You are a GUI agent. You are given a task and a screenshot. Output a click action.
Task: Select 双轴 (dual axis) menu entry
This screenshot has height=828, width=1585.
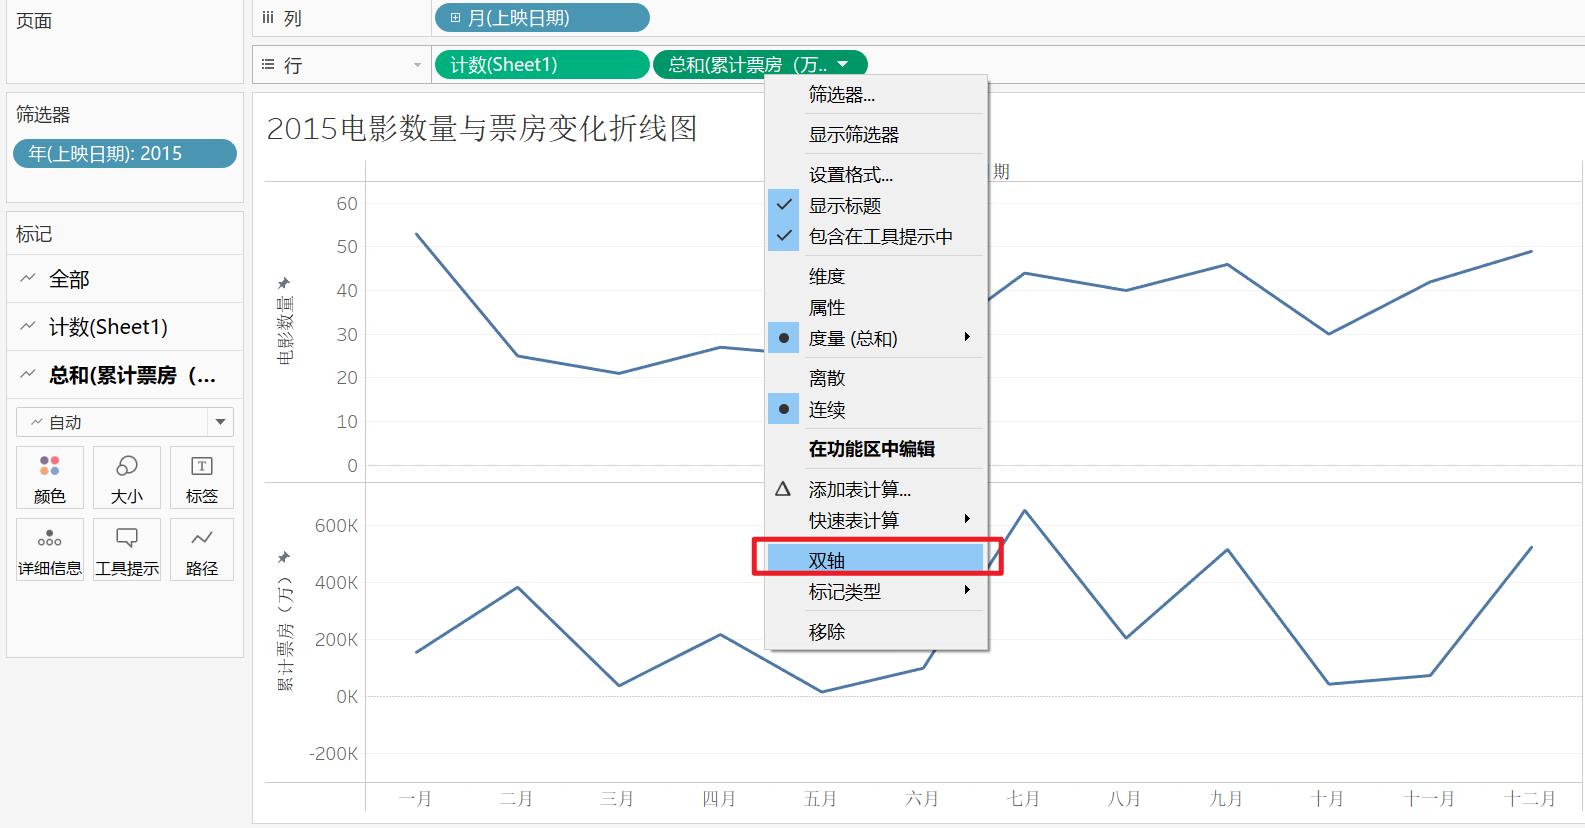[876, 560]
